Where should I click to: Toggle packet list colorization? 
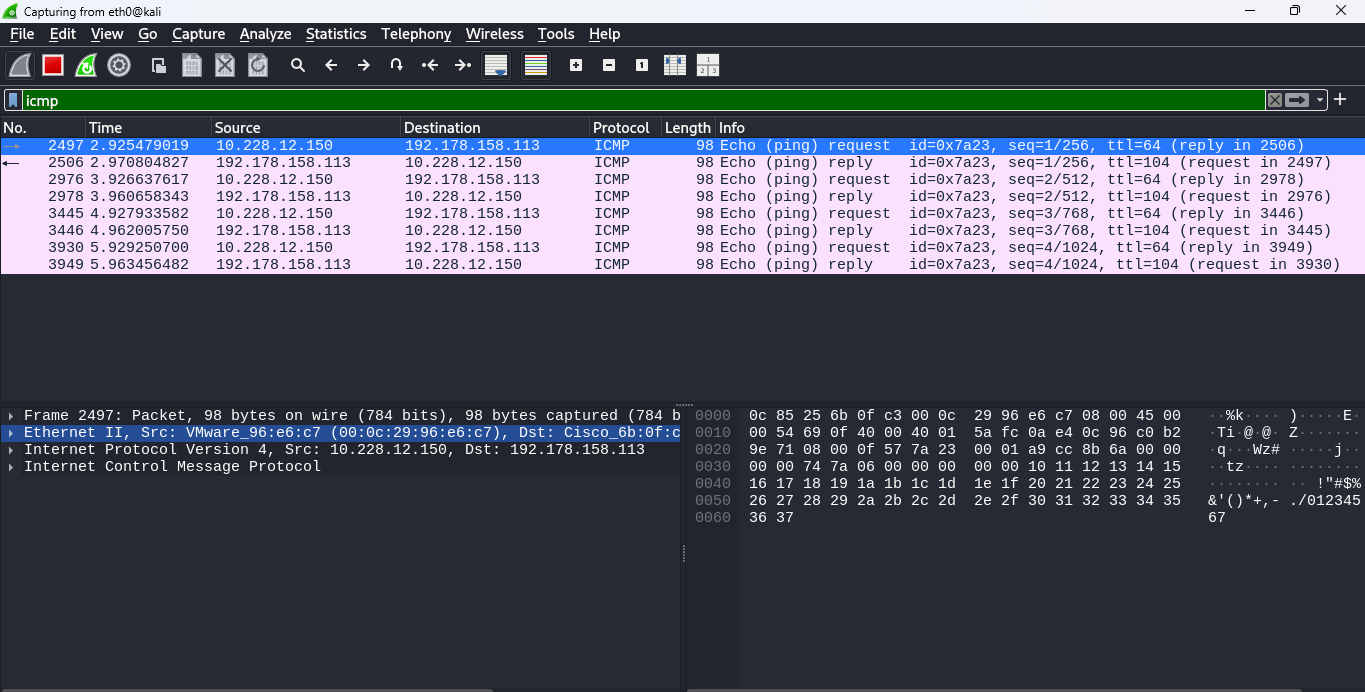click(536, 65)
